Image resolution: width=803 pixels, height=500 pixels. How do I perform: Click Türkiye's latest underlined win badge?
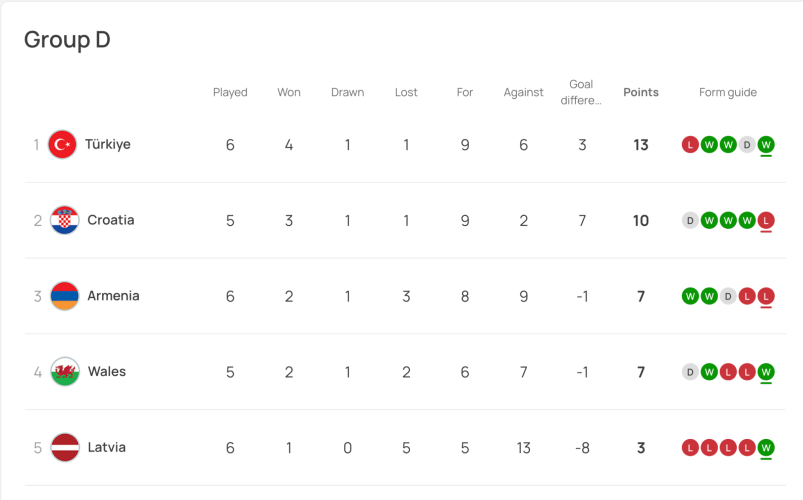[766, 145]
